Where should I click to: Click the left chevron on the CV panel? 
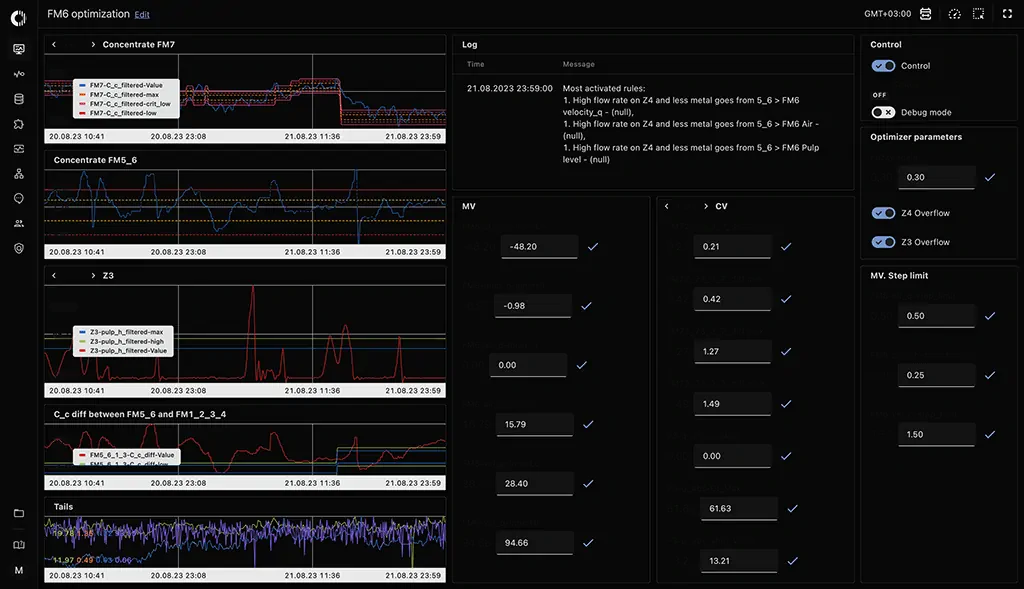[x=667, y=206]
